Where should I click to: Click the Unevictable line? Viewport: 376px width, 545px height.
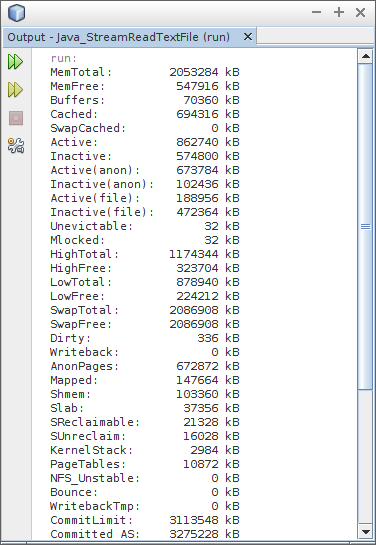pos(145,226)
